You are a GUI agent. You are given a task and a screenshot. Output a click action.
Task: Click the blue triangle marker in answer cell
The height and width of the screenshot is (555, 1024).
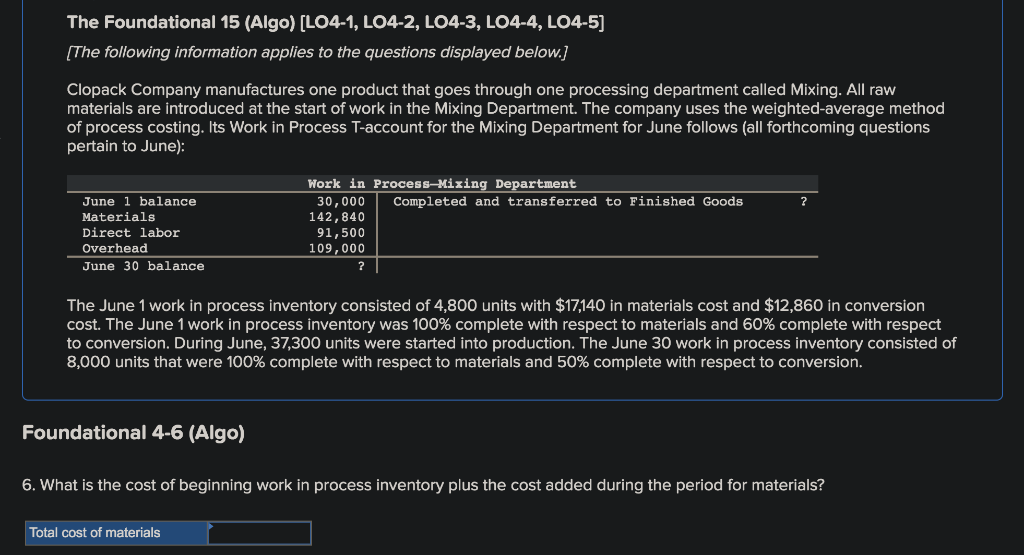[x=211, y=526]
